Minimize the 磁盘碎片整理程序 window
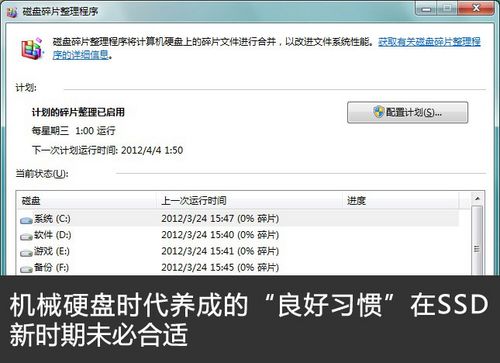500x363 pixels. tap(426, 9)
